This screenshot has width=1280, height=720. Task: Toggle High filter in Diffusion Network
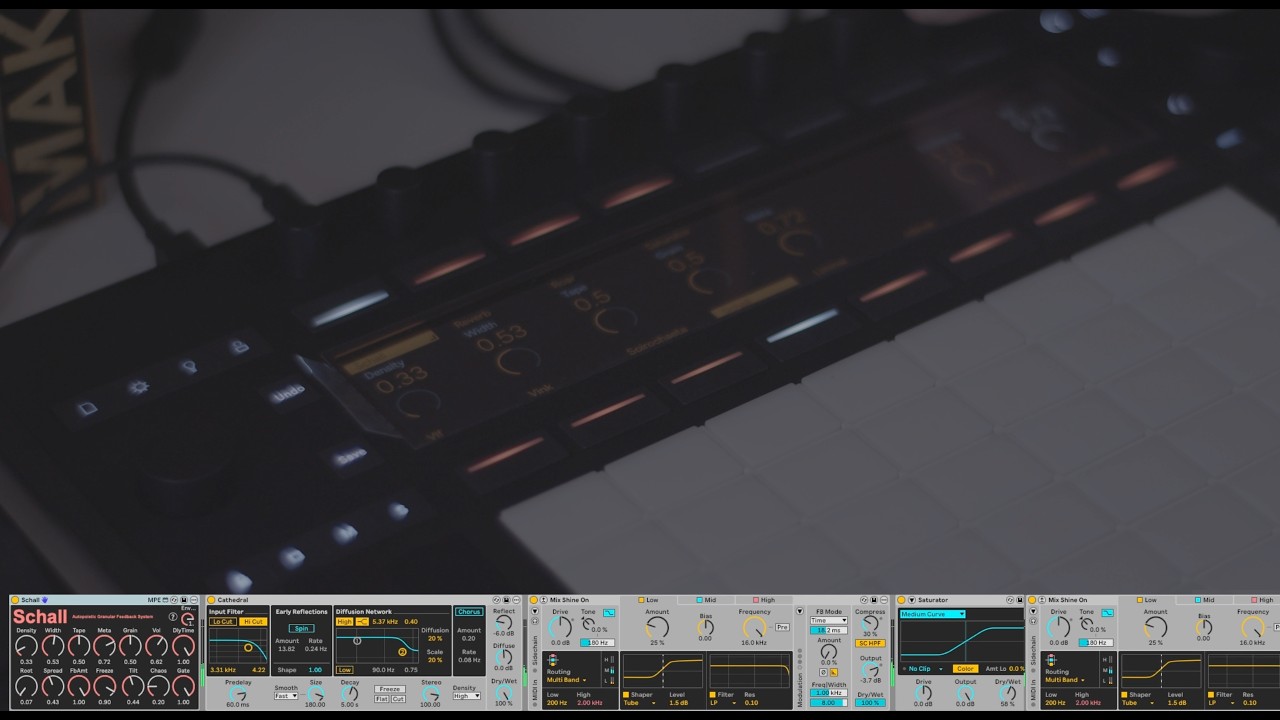point(344,621)
